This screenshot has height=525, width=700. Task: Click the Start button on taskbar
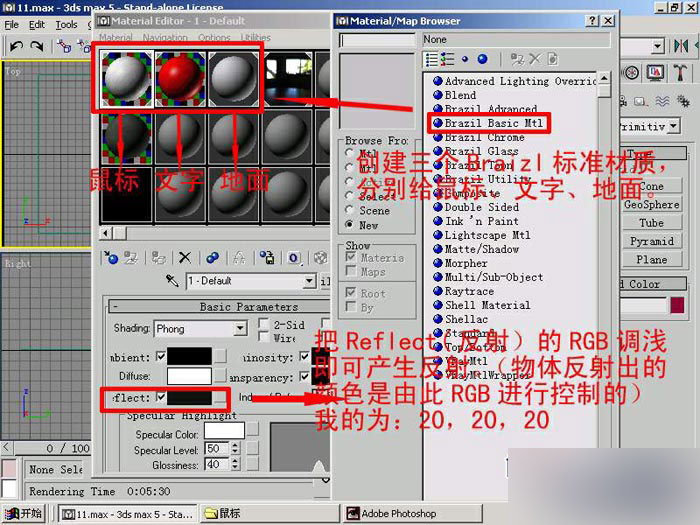(24, 514)
